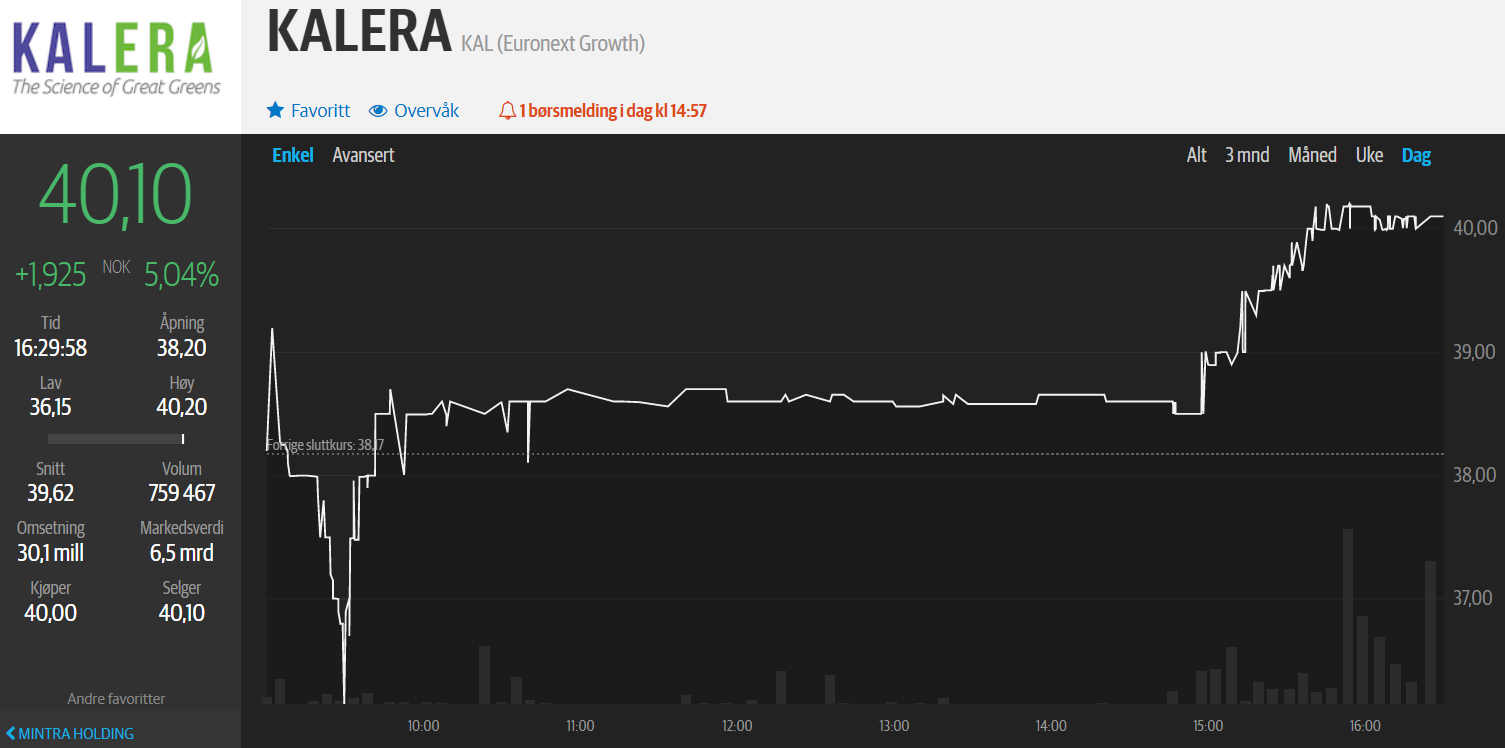Click the Volum value 759 467

click(182, 493)
